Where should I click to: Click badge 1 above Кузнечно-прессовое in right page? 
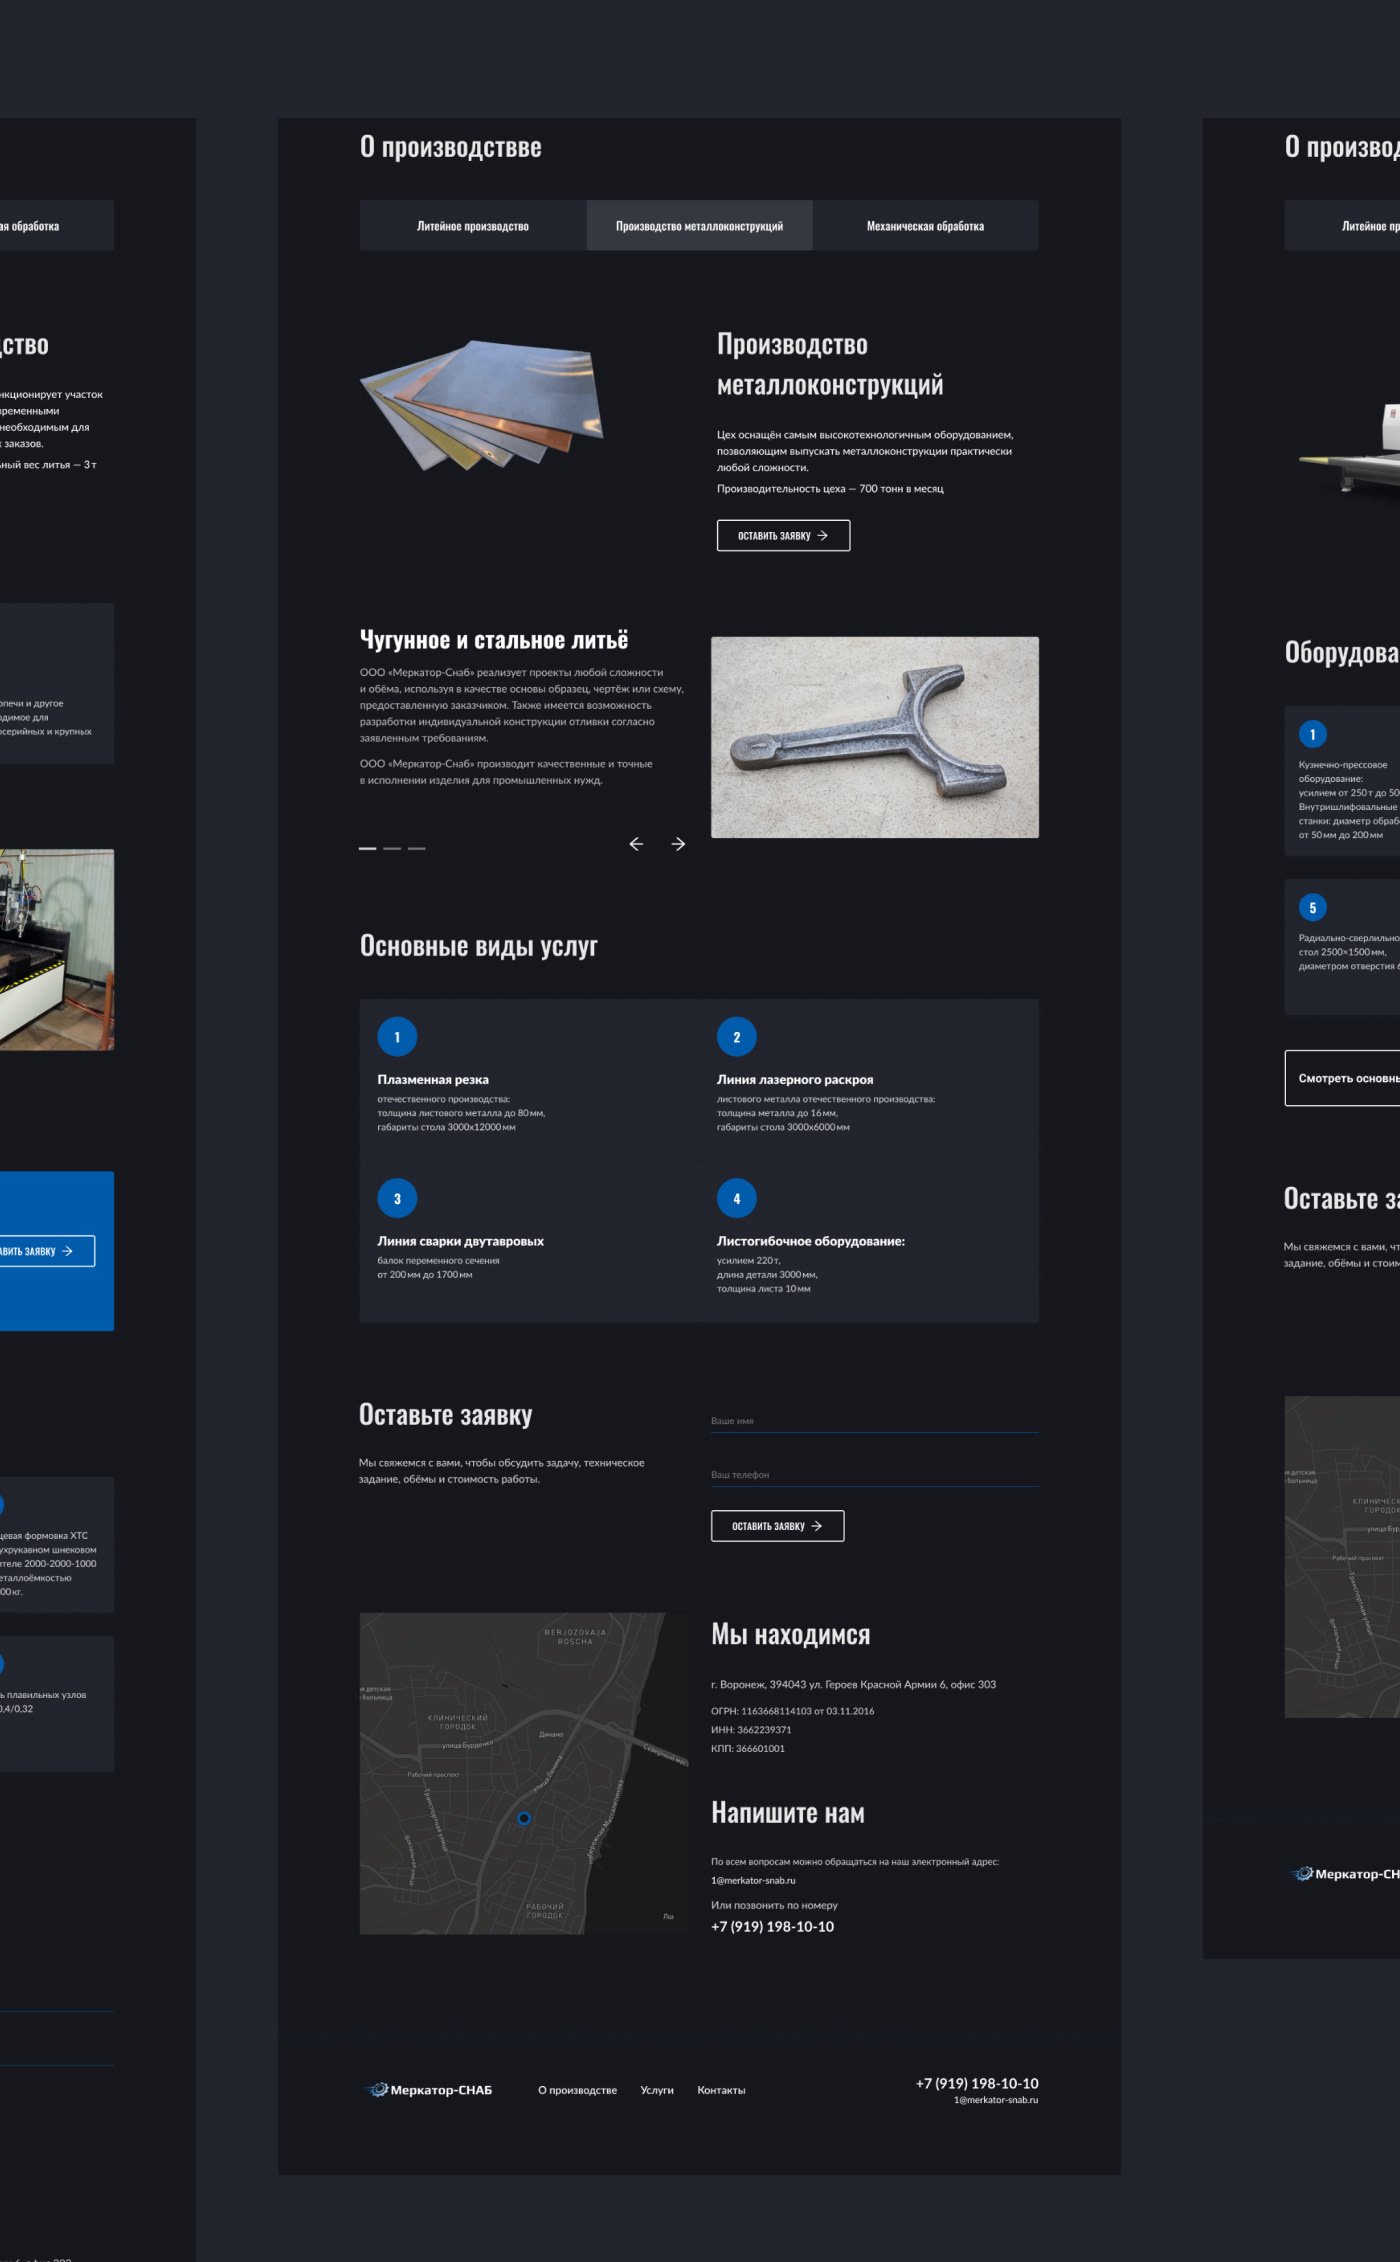tap(1313, 734)
